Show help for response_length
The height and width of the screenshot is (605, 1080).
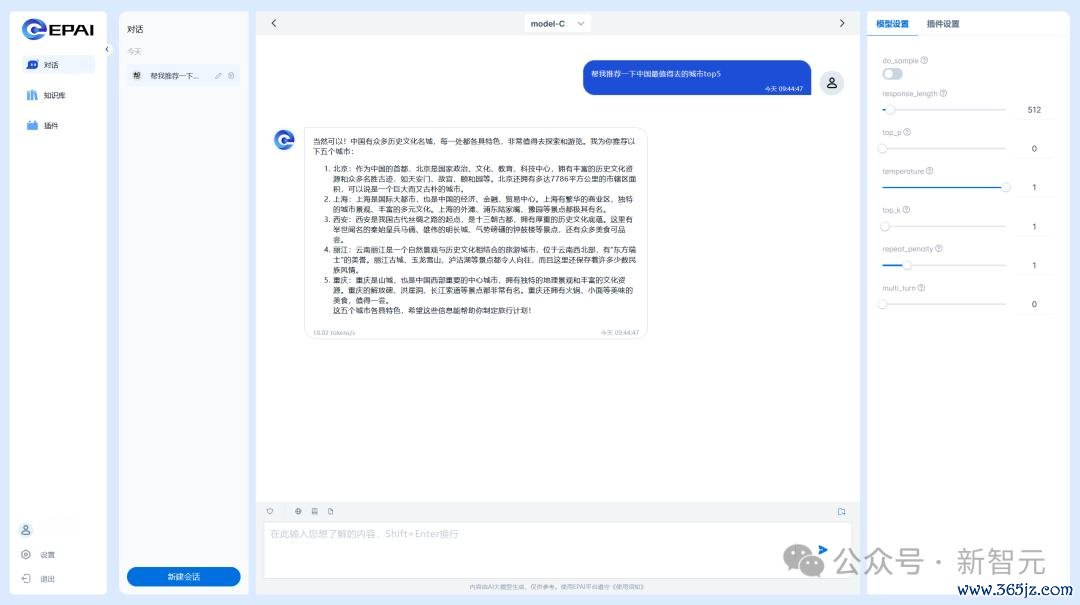943,94
